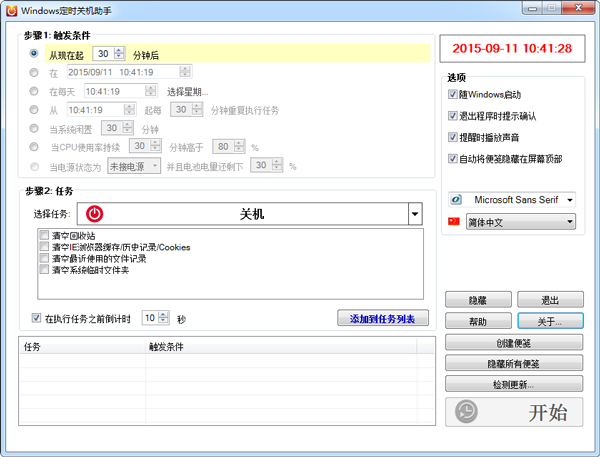
Task: Click the CPU 80 percent stepper arrows
Action: pyautogui.click(x=239, y=146)
